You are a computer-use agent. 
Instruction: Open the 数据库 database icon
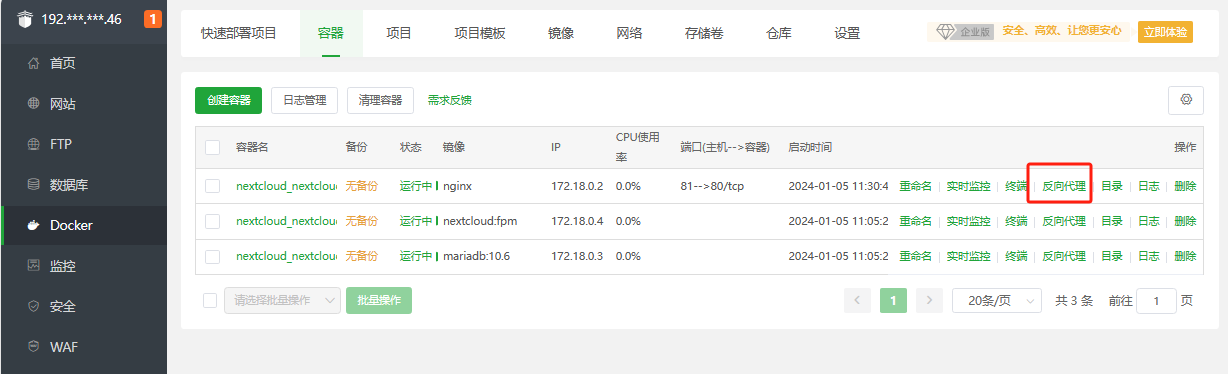(33, 185)
